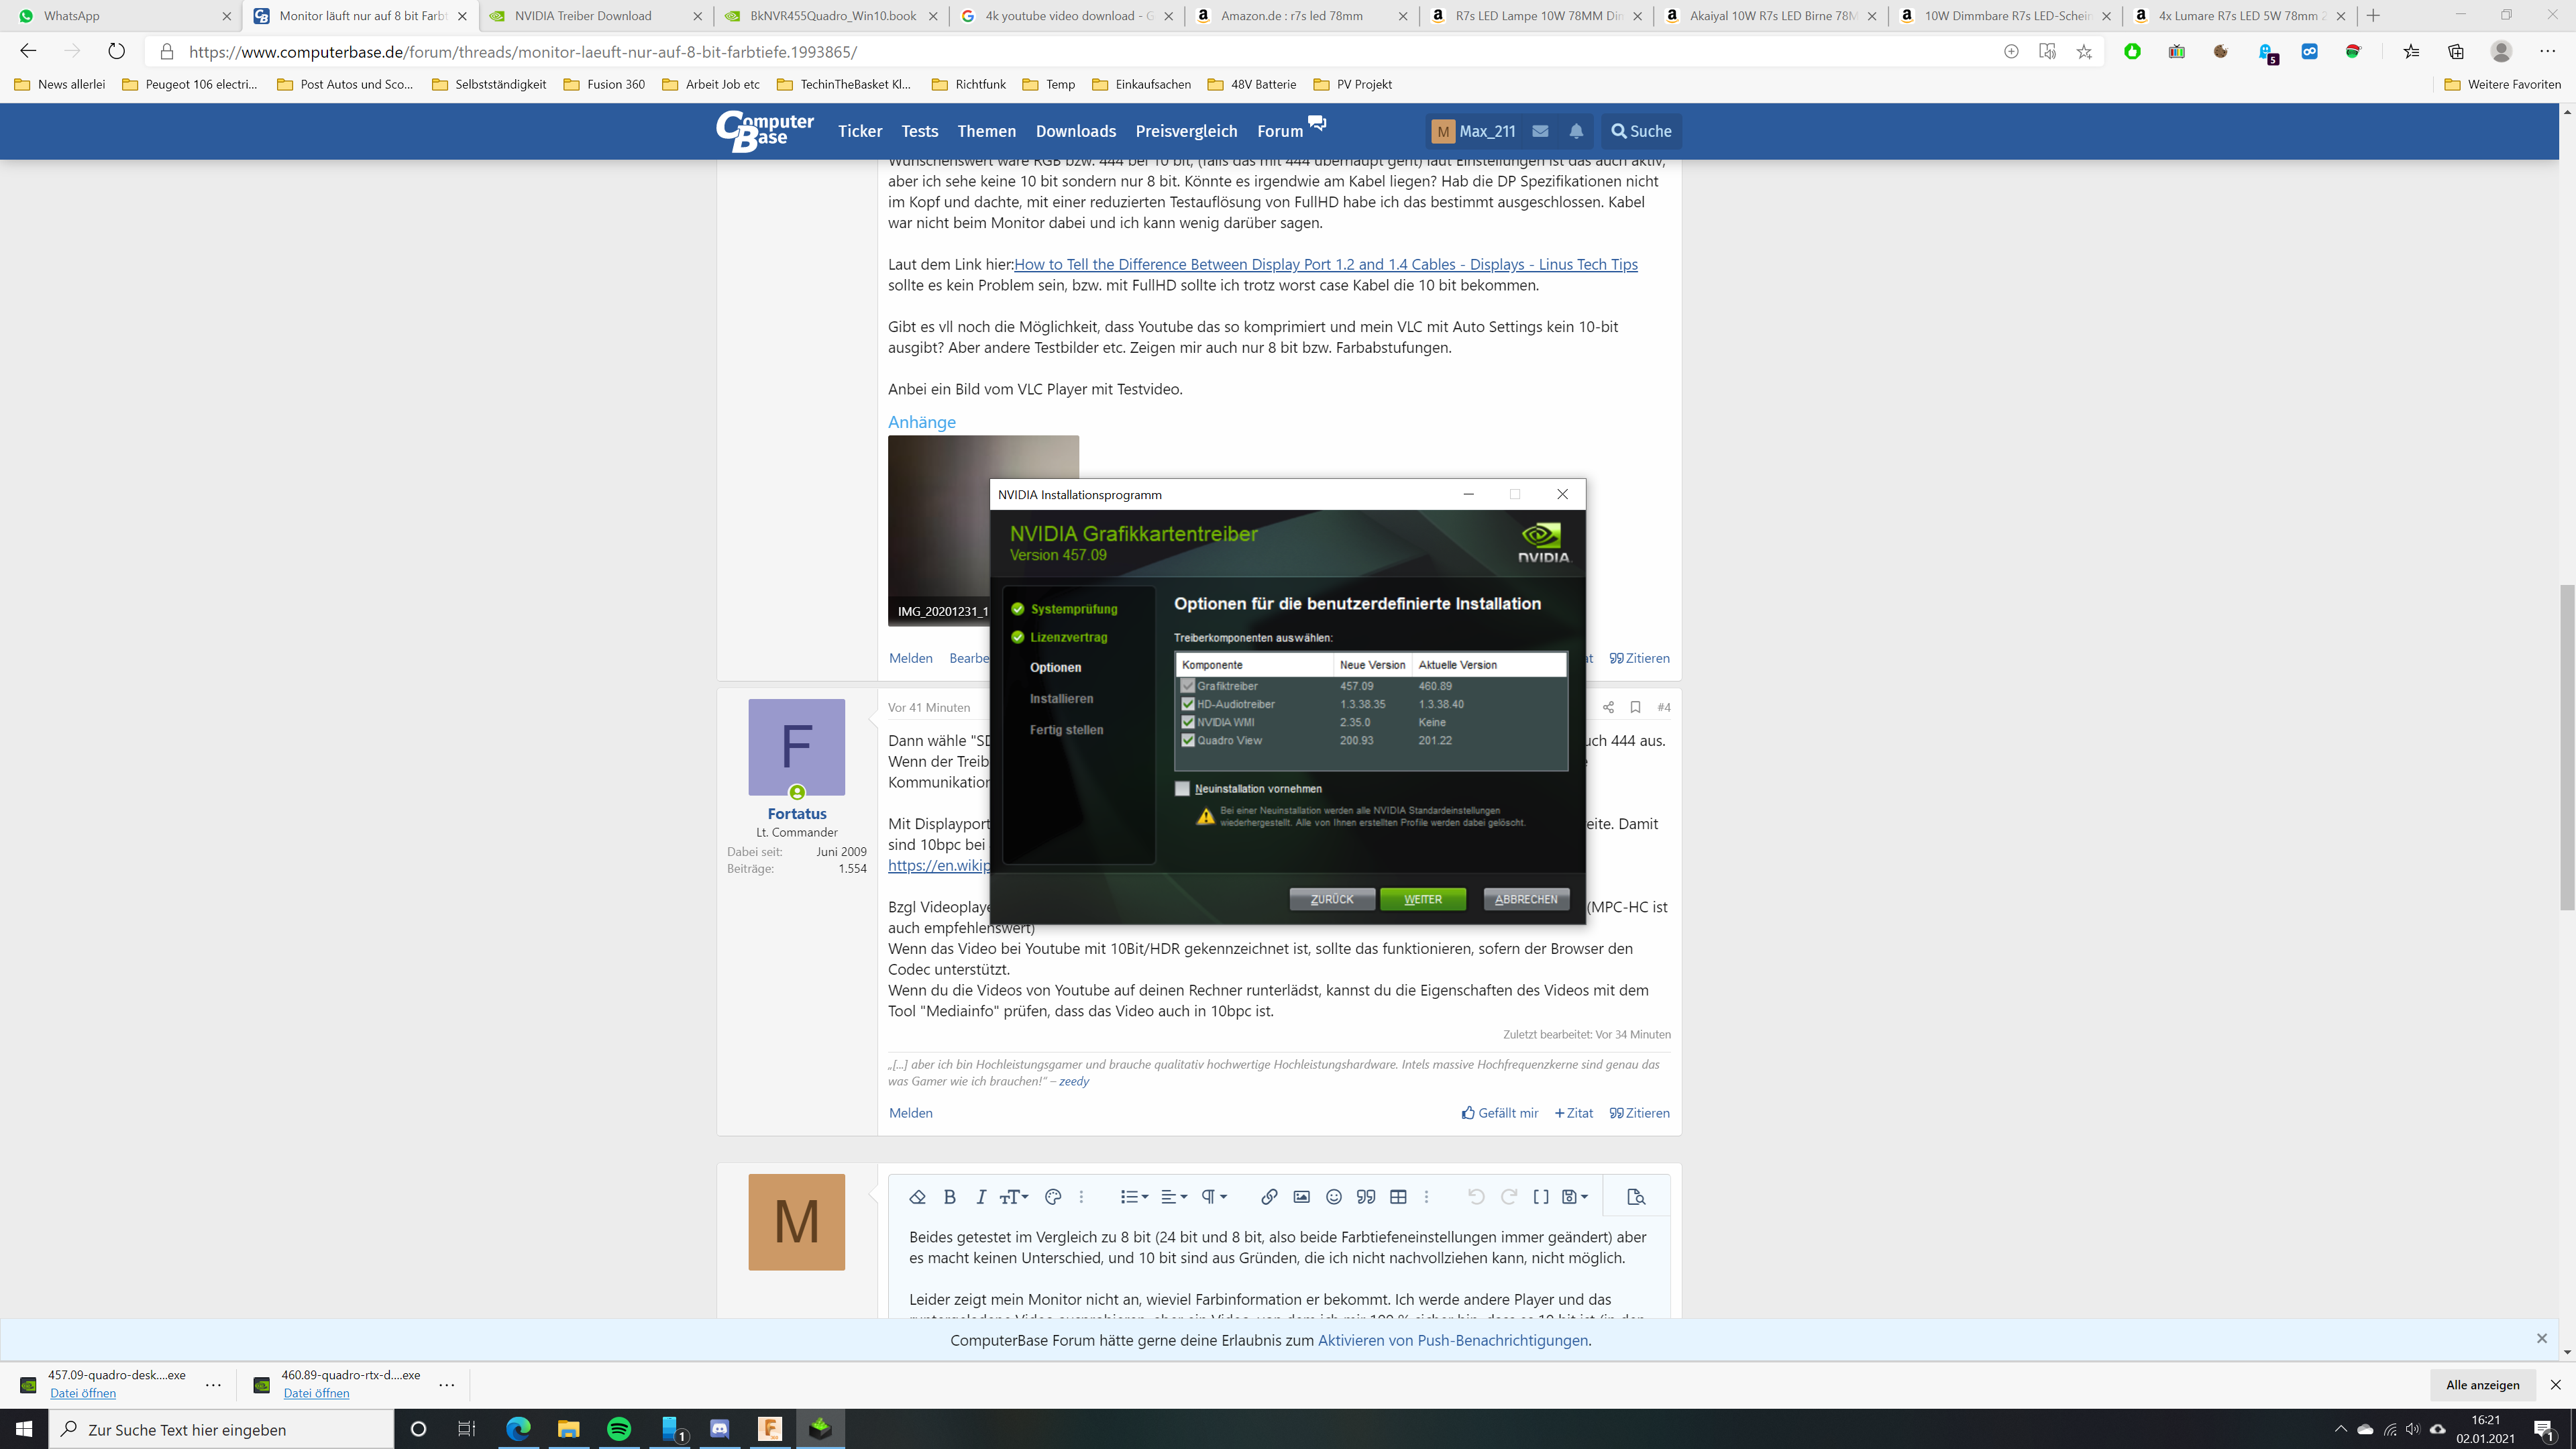Screen dimensions: 2576x1449
Task: Click the preview icon in the editor
Action: coord(1636,1196)
